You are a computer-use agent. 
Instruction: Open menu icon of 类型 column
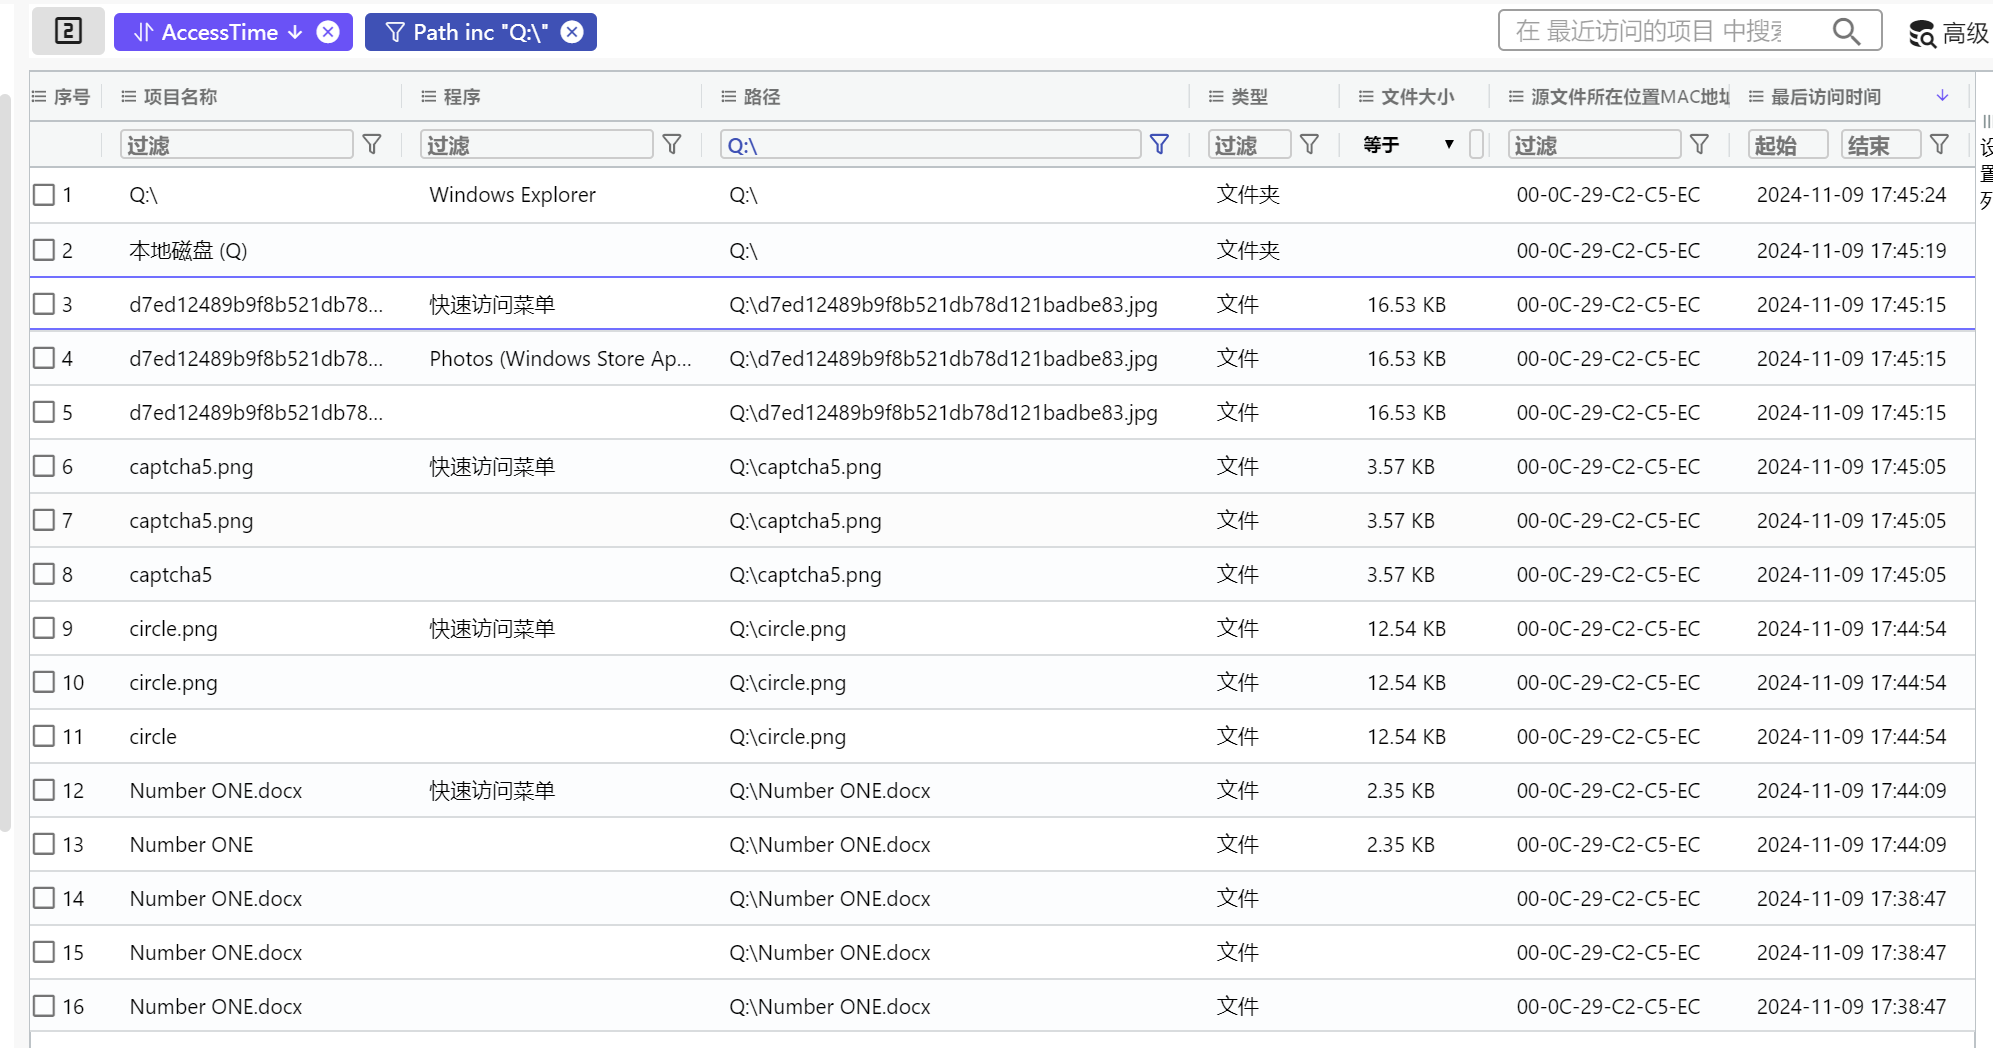[x=1216, y=97]
